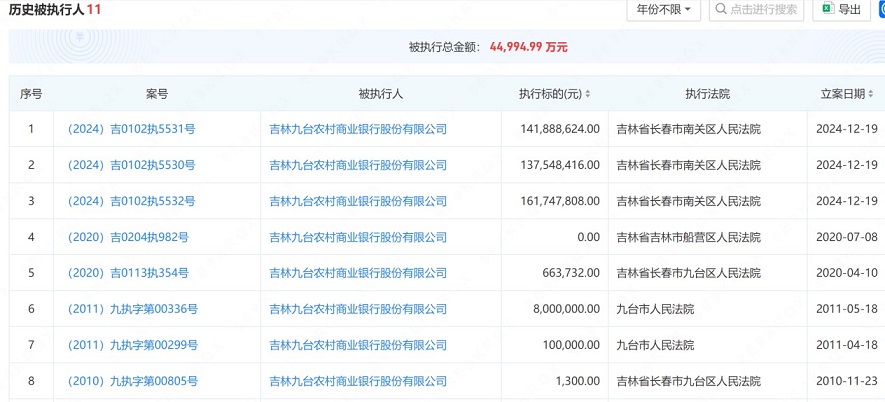Click the 被执行人 column header
This screenshot has width=885, height=402.
coord(380,94)
